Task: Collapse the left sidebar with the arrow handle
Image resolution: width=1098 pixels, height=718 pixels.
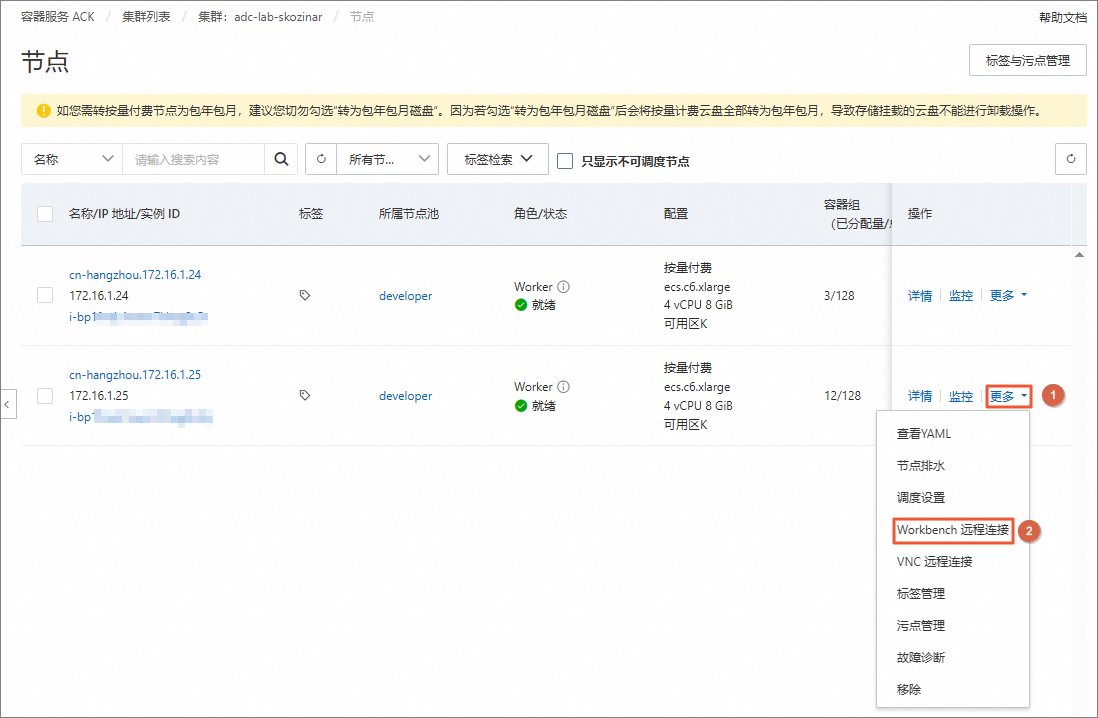Action: (8, 404)
